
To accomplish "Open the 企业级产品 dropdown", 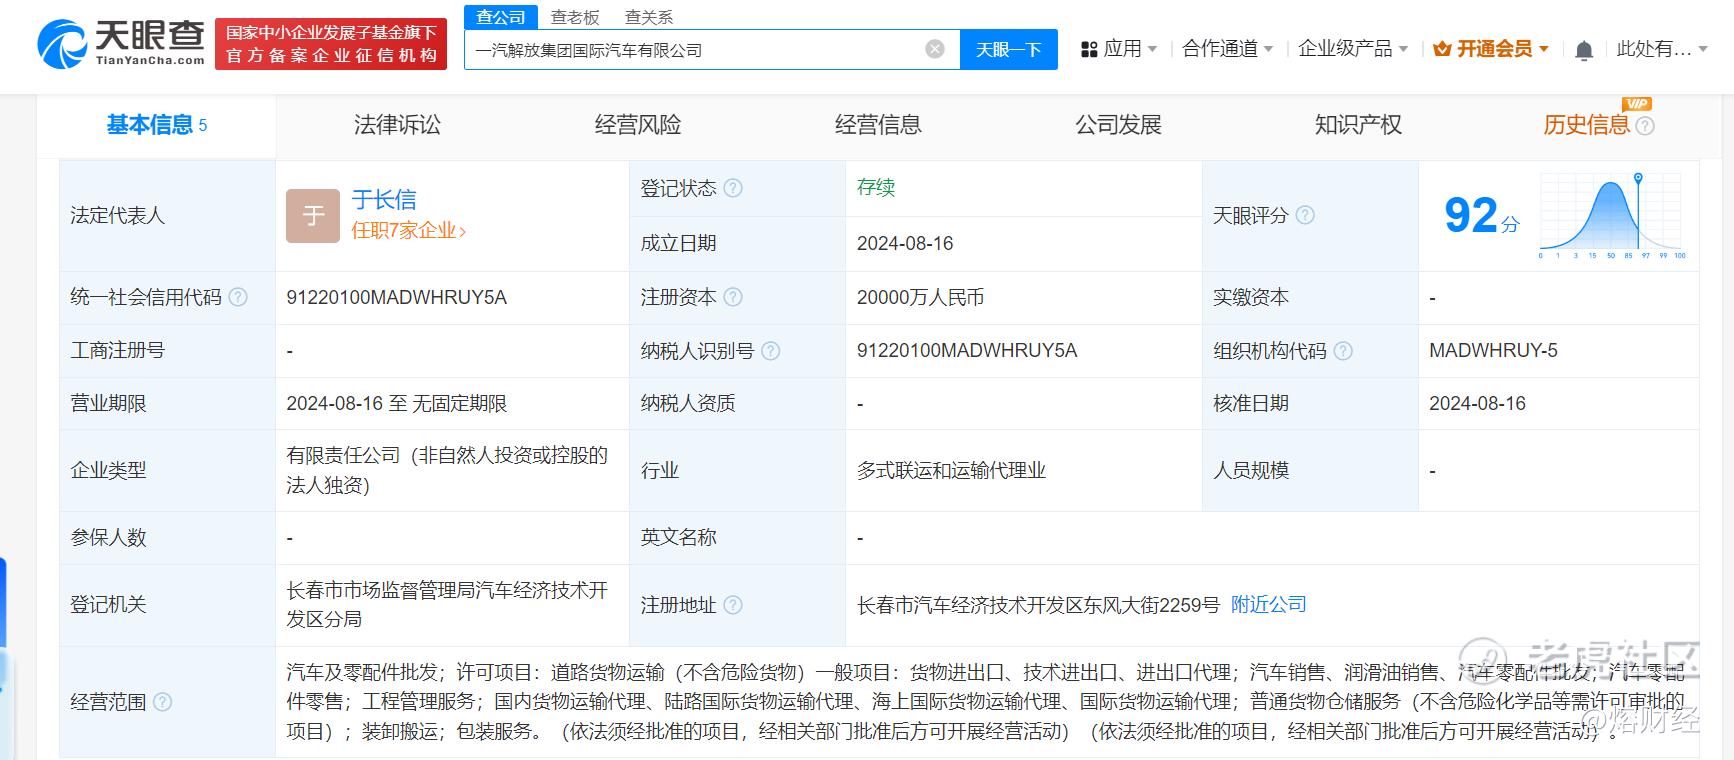I will (1352, 49).
